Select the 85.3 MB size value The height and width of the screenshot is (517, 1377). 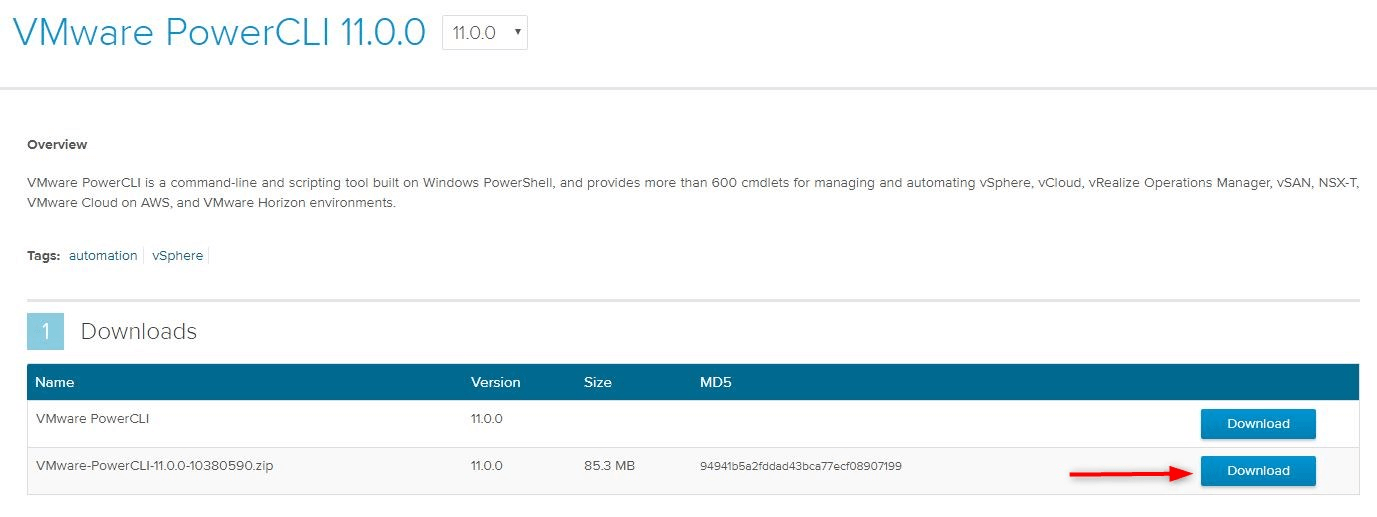(609, 466)
